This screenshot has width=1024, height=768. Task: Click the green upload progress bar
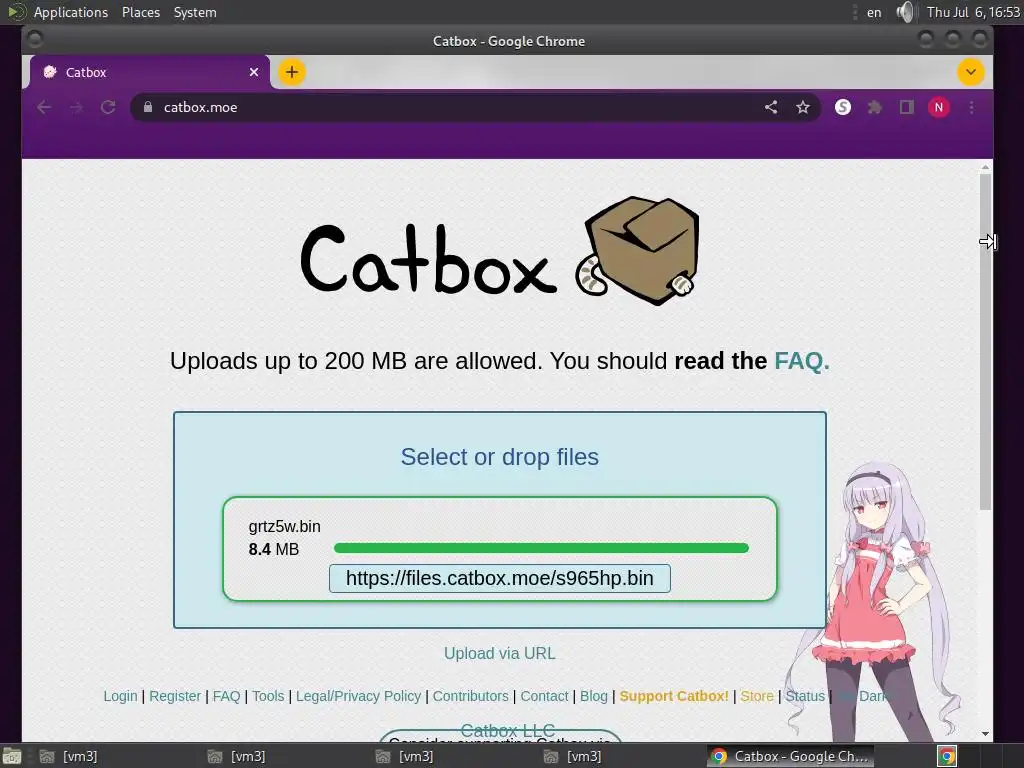(x=541, y=548)
